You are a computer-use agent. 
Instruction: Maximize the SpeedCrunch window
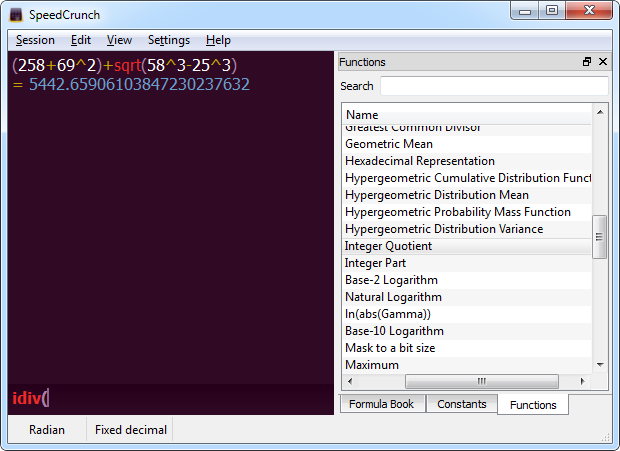coord(552,11)
